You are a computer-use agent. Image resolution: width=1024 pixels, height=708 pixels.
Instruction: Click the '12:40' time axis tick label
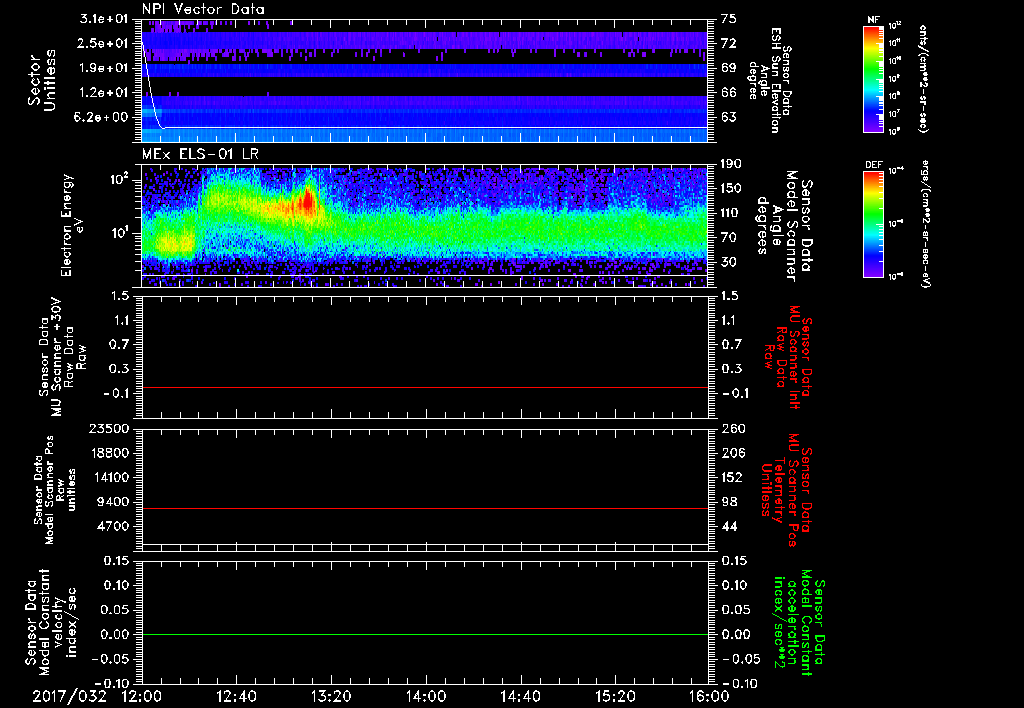(x=236, y=696)
